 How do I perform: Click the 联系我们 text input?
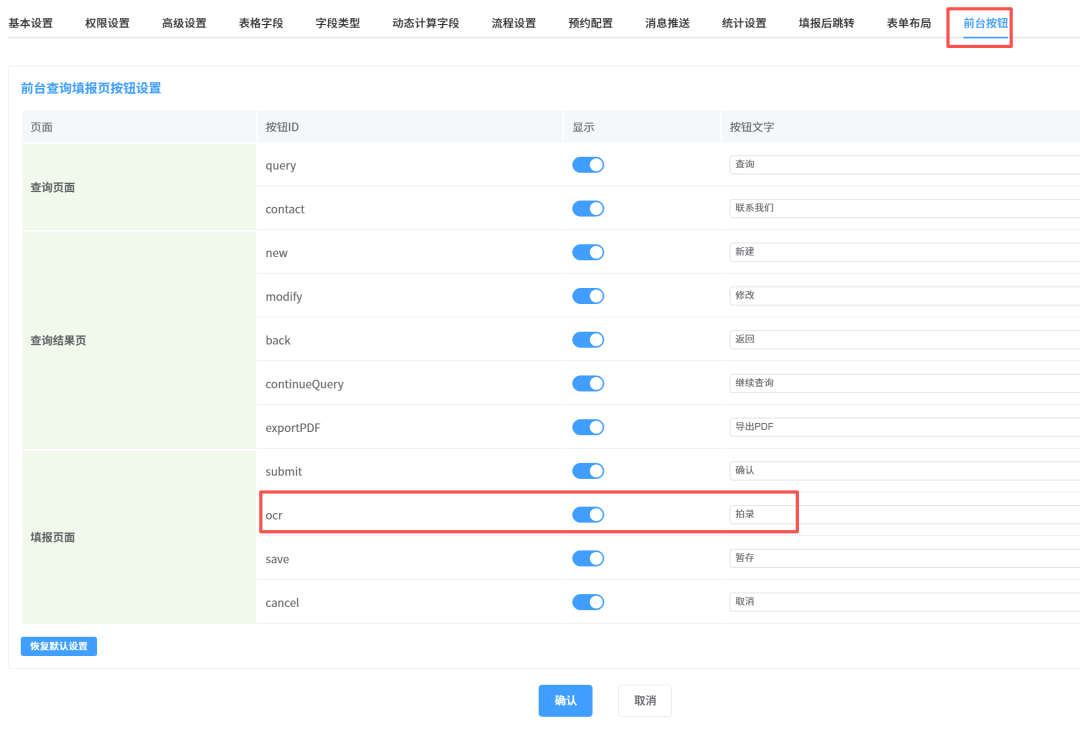[x=904, y=208]
